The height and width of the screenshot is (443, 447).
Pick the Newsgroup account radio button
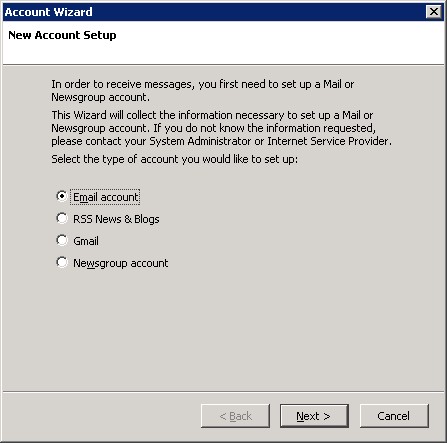pyautogui.click(x=62, y=262)
